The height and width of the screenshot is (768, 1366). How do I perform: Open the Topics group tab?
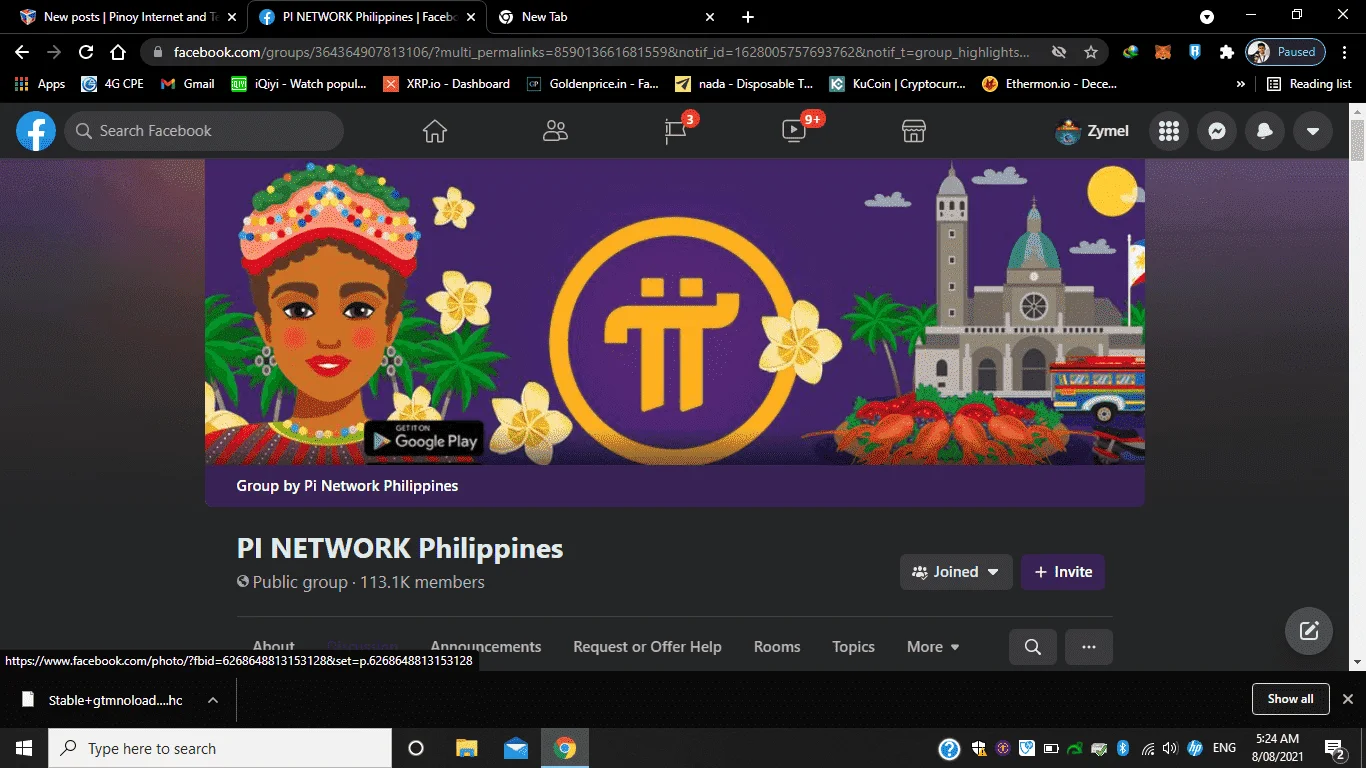(853, 647)
